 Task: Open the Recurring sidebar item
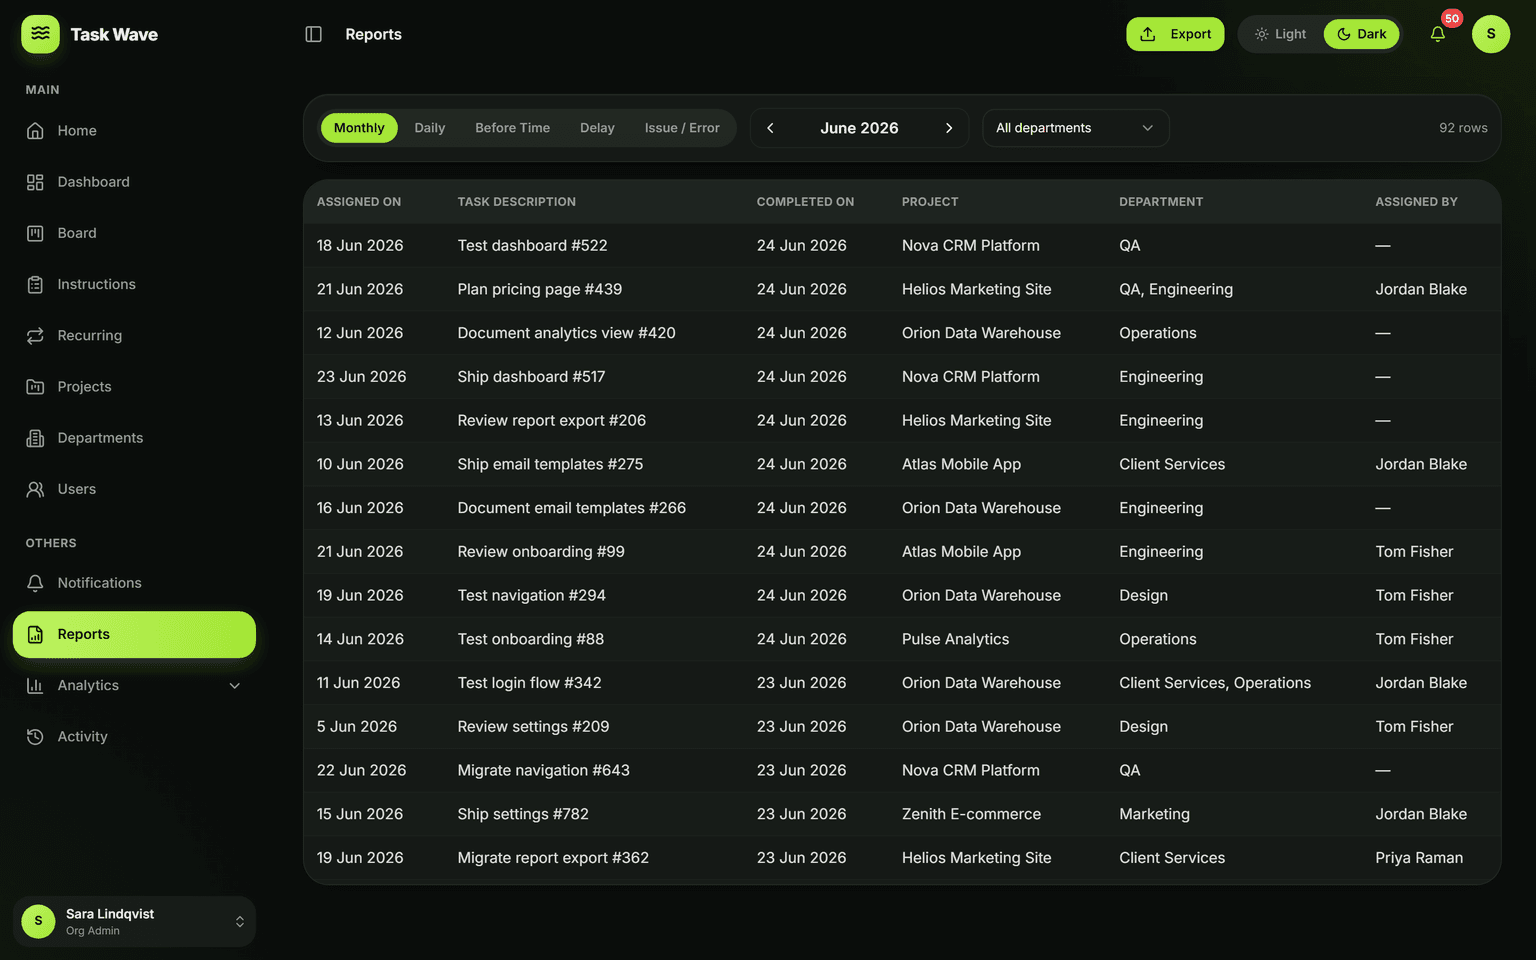(x=134, y=335)
